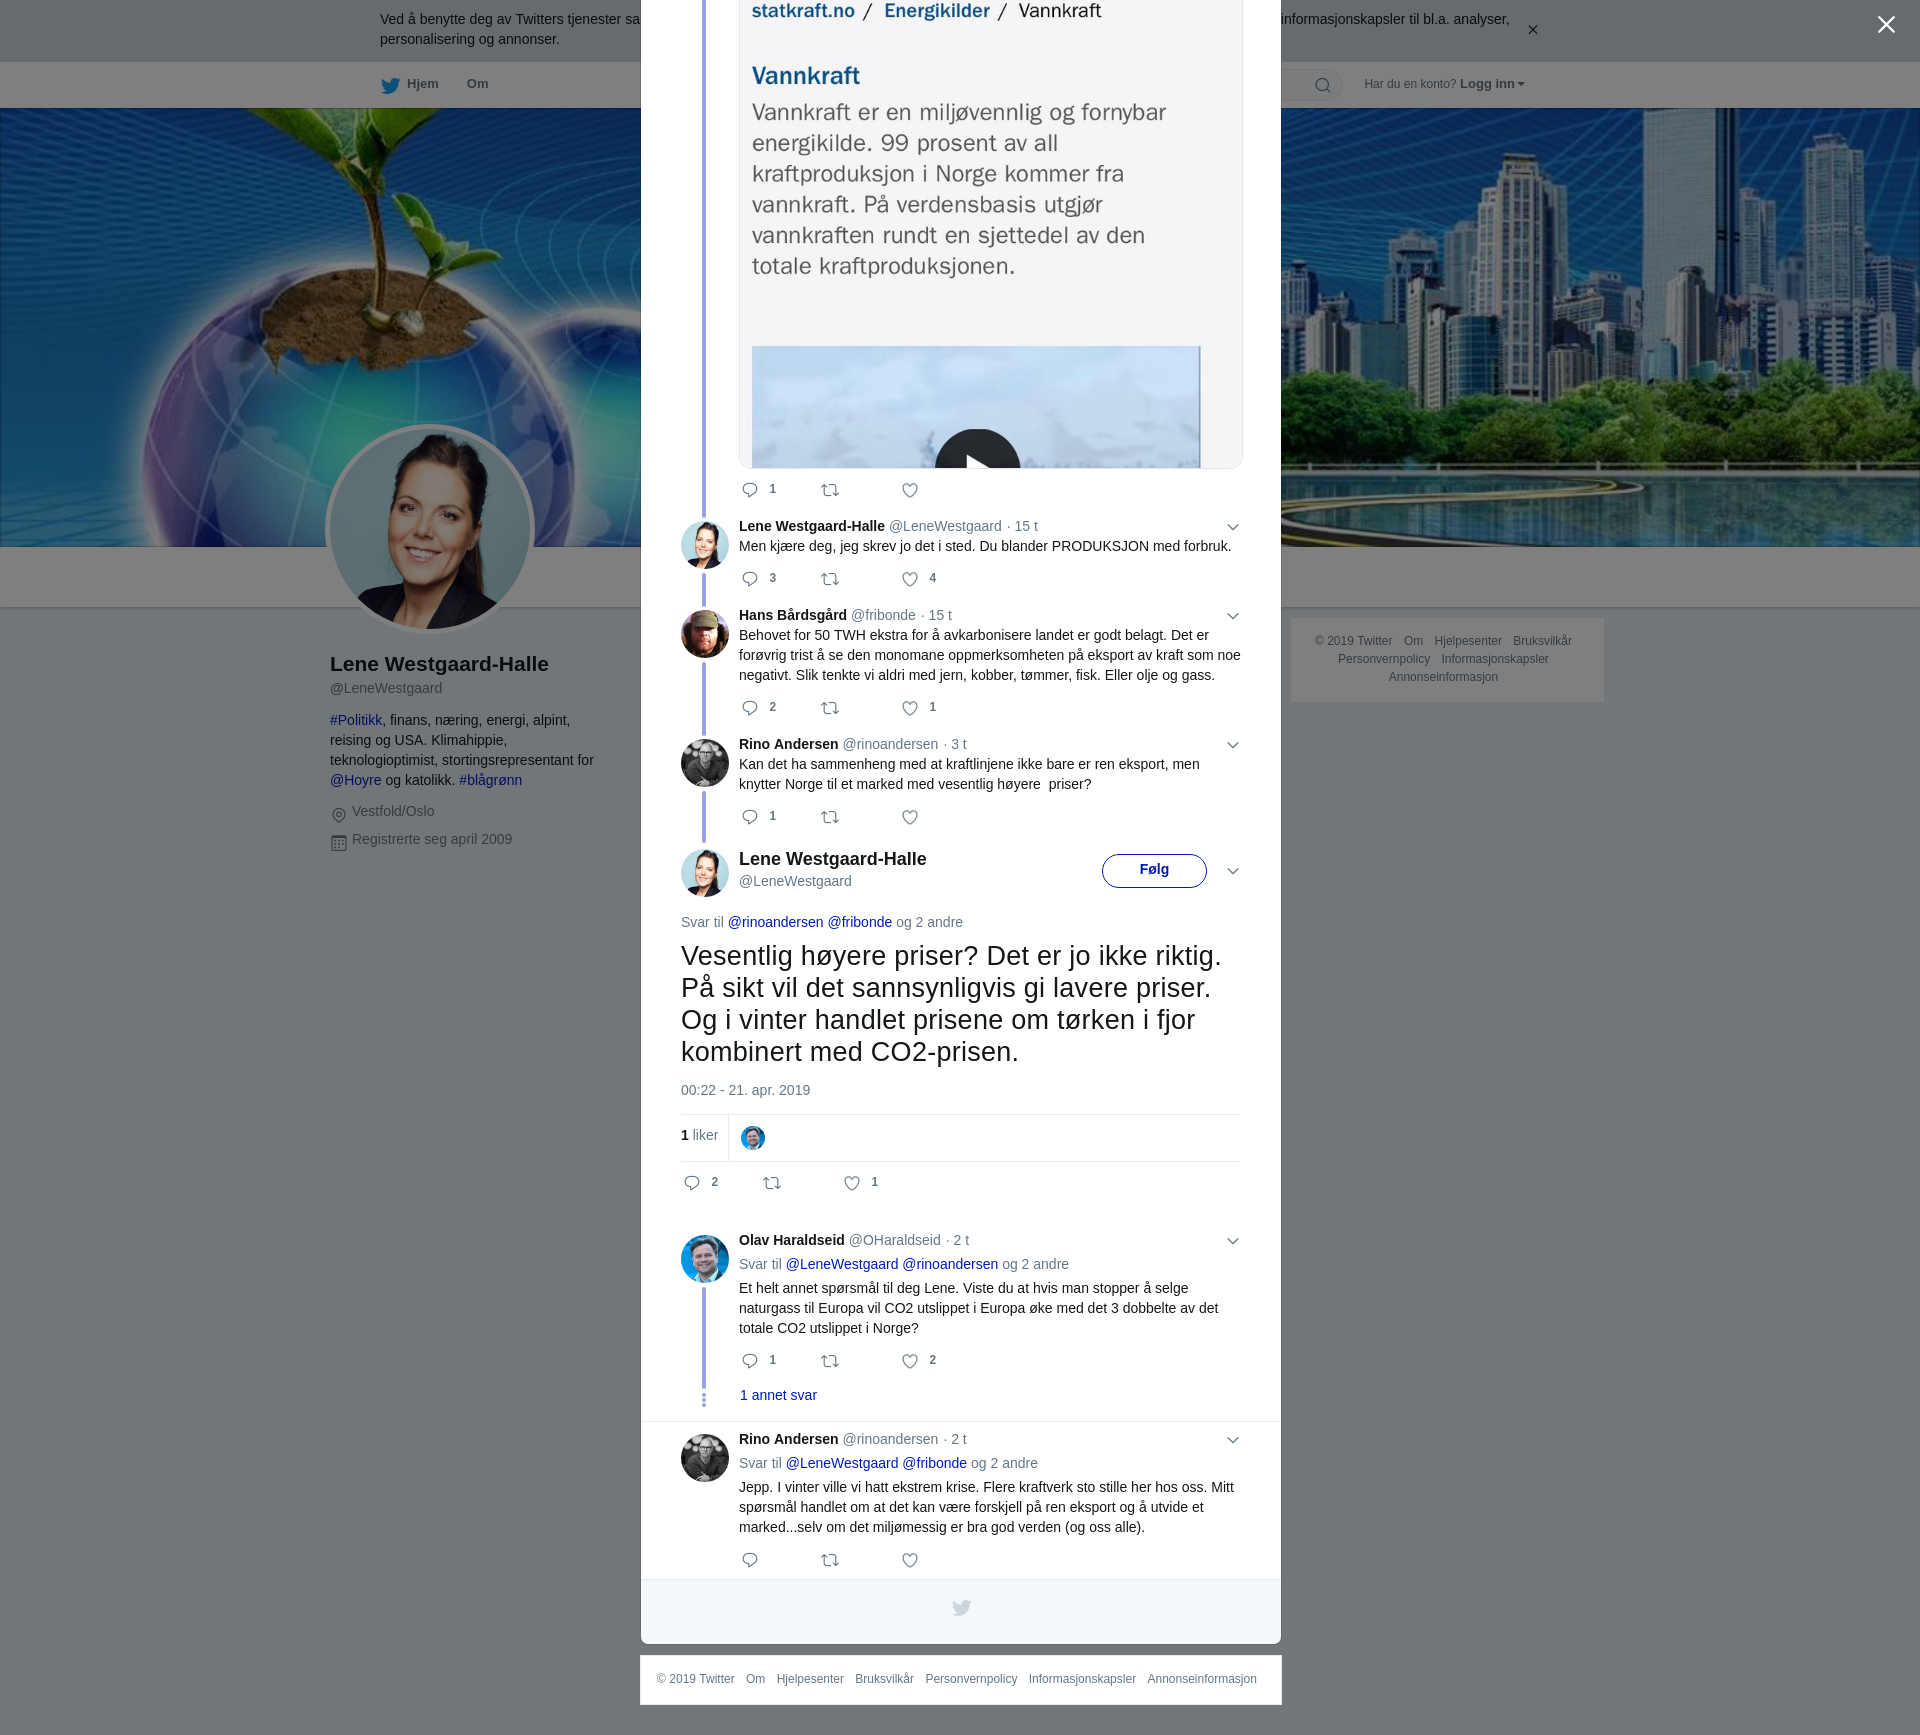Retweet Lene's PRODUKSJON tweet
This screenshot has width=1920, height=1735.
point(830,579)
